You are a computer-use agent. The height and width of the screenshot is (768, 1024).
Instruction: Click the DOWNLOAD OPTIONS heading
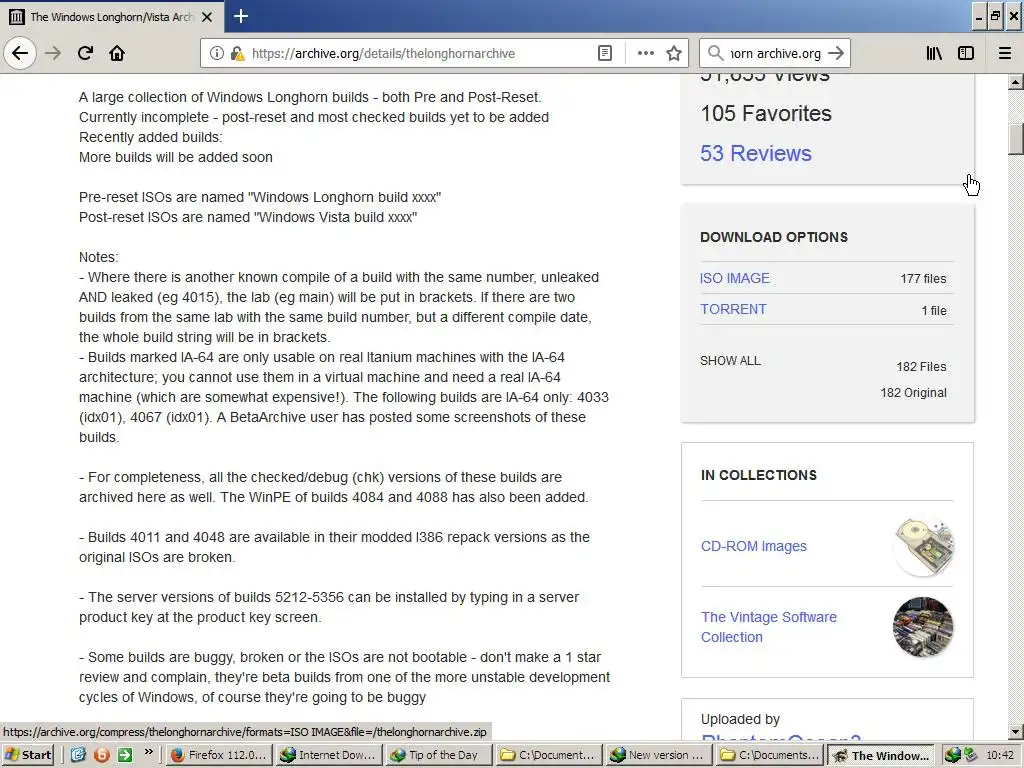click(x=774, y=237)
